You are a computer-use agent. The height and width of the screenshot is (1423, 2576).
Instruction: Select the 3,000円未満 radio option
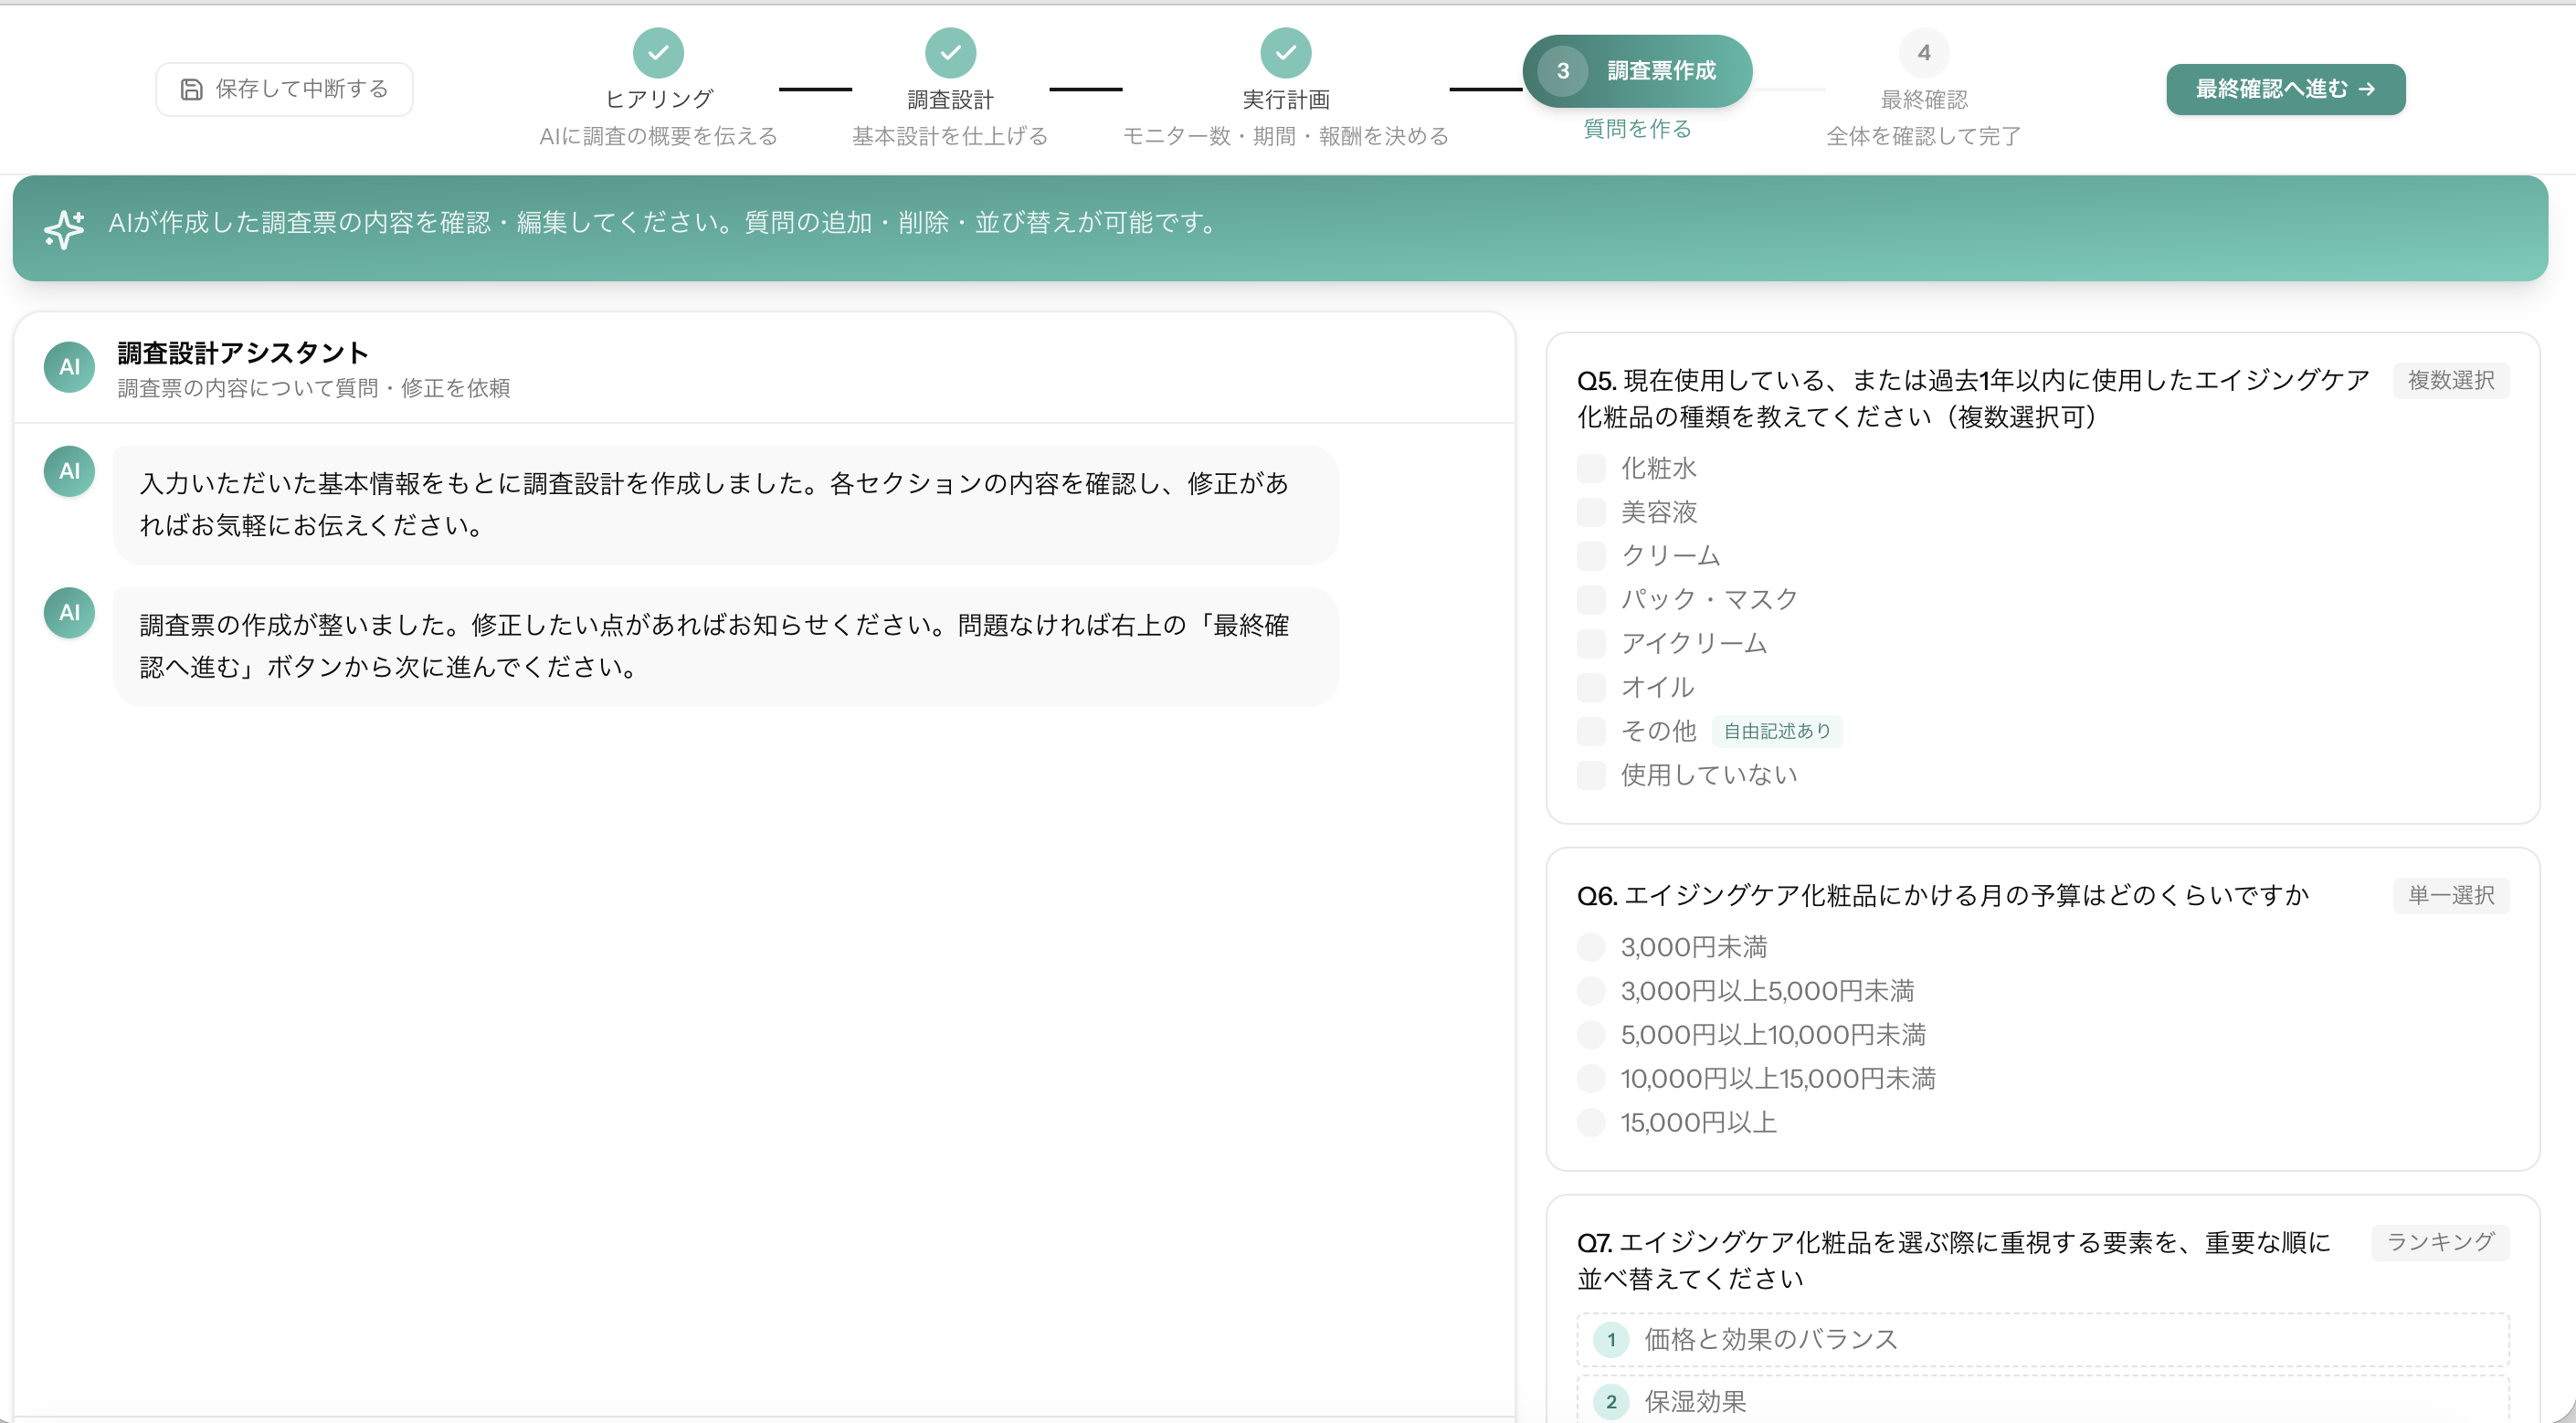tap(1591, 947)
